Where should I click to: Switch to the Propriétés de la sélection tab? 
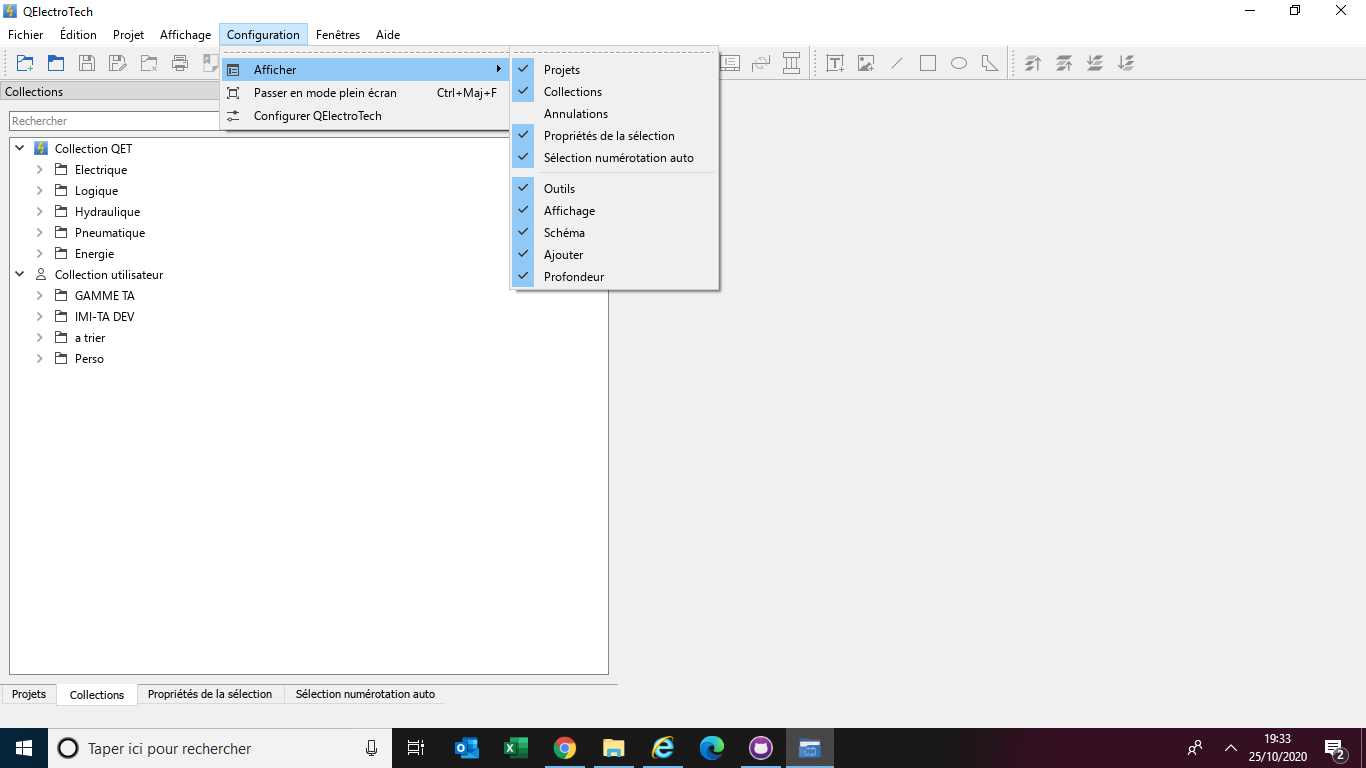coord(210,694)
